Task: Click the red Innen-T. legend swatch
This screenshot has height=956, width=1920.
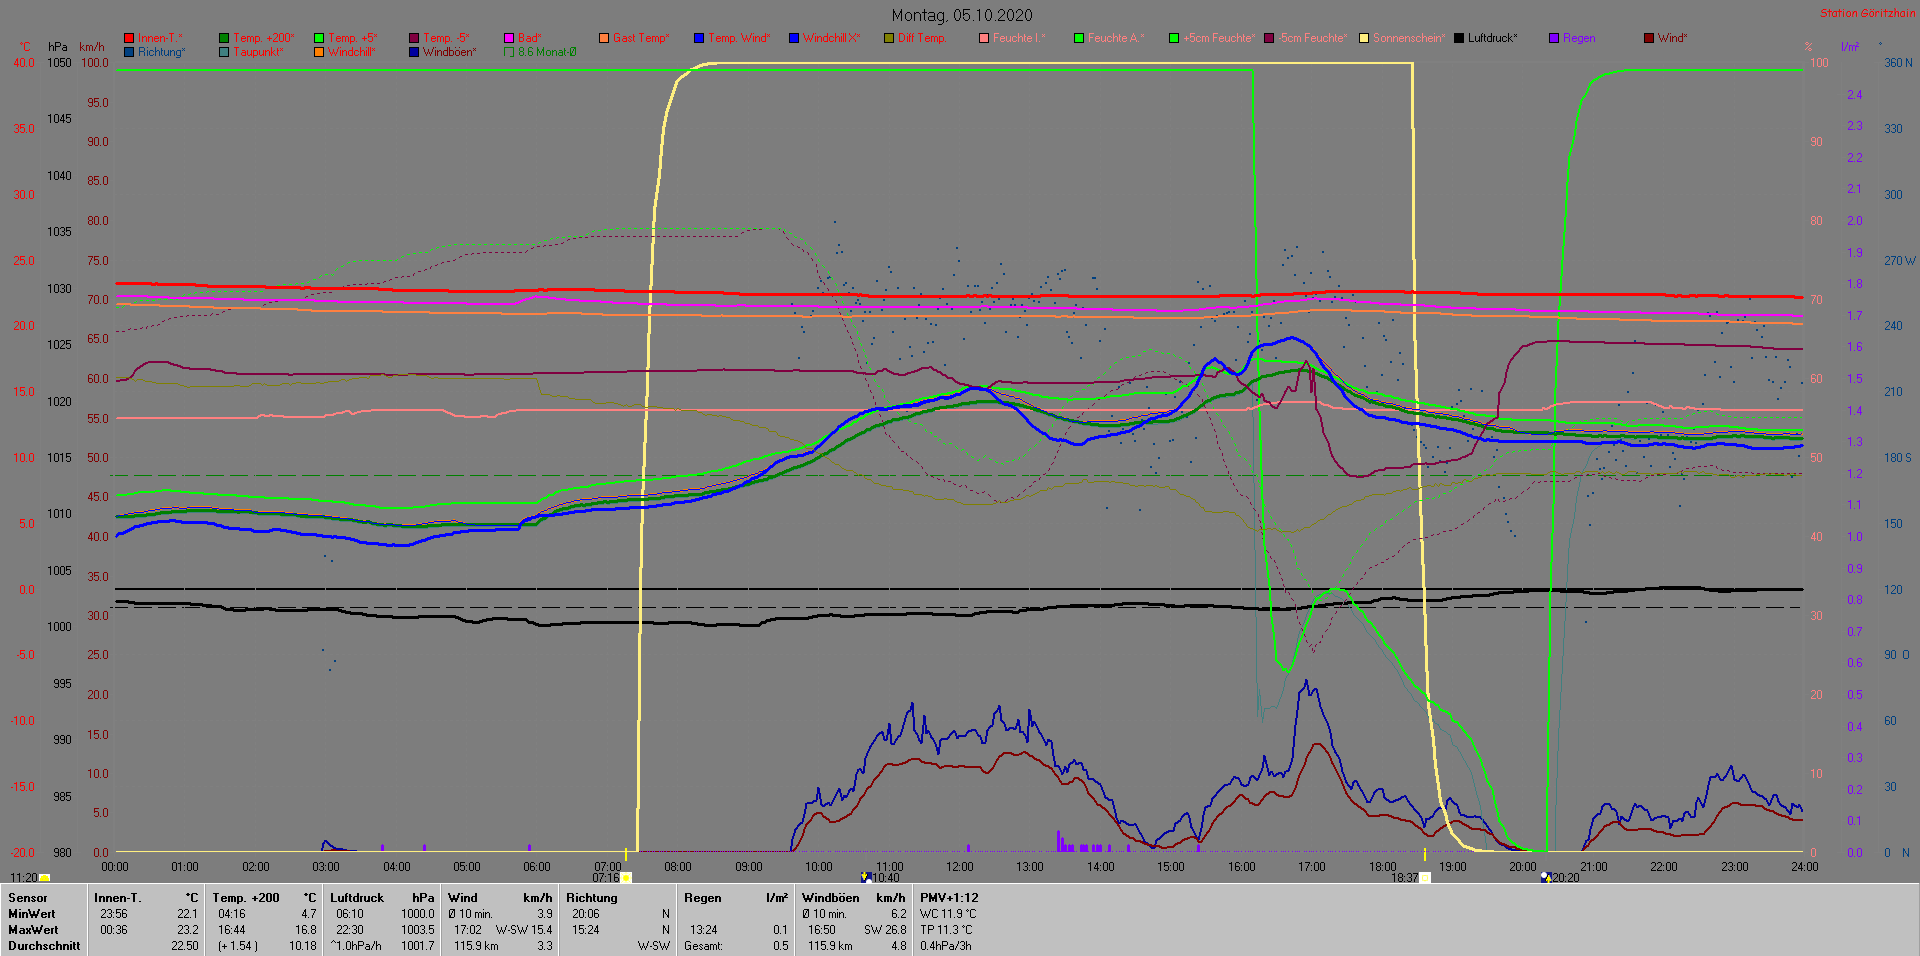Action: point(129,38)
